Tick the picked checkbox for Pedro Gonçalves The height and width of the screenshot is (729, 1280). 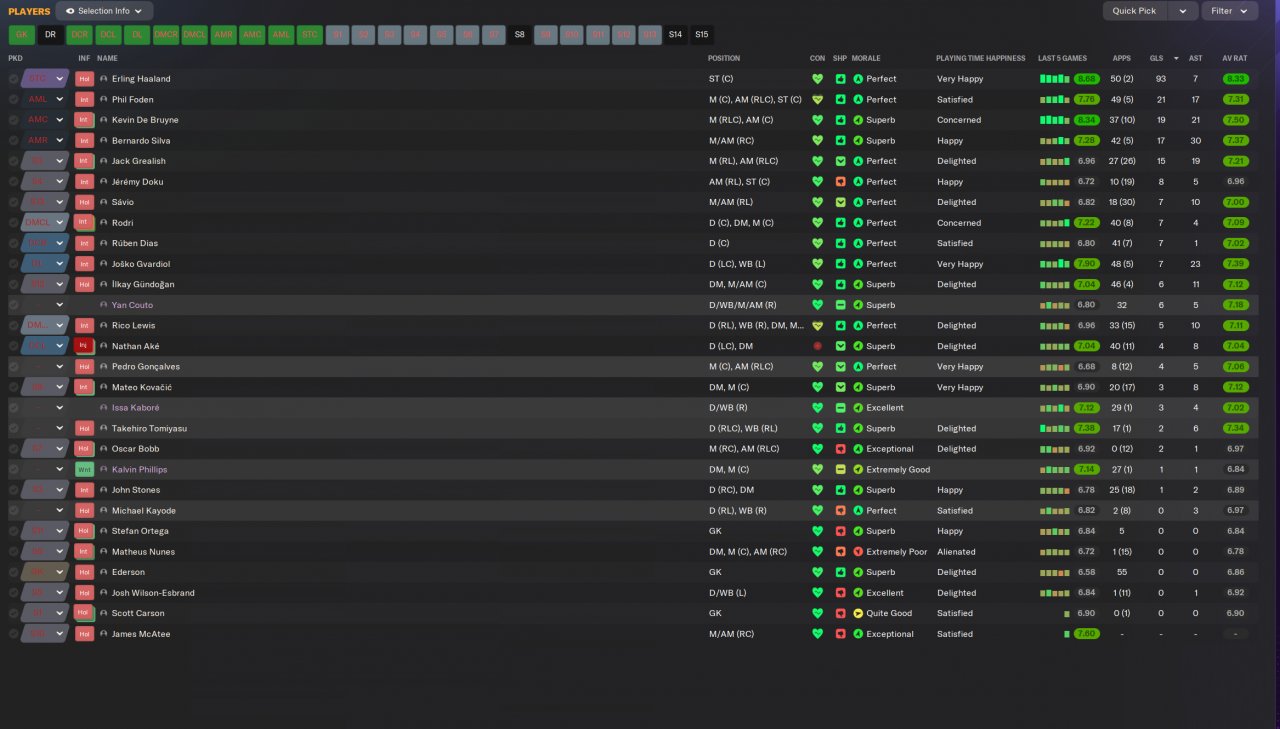pos(14,367)
